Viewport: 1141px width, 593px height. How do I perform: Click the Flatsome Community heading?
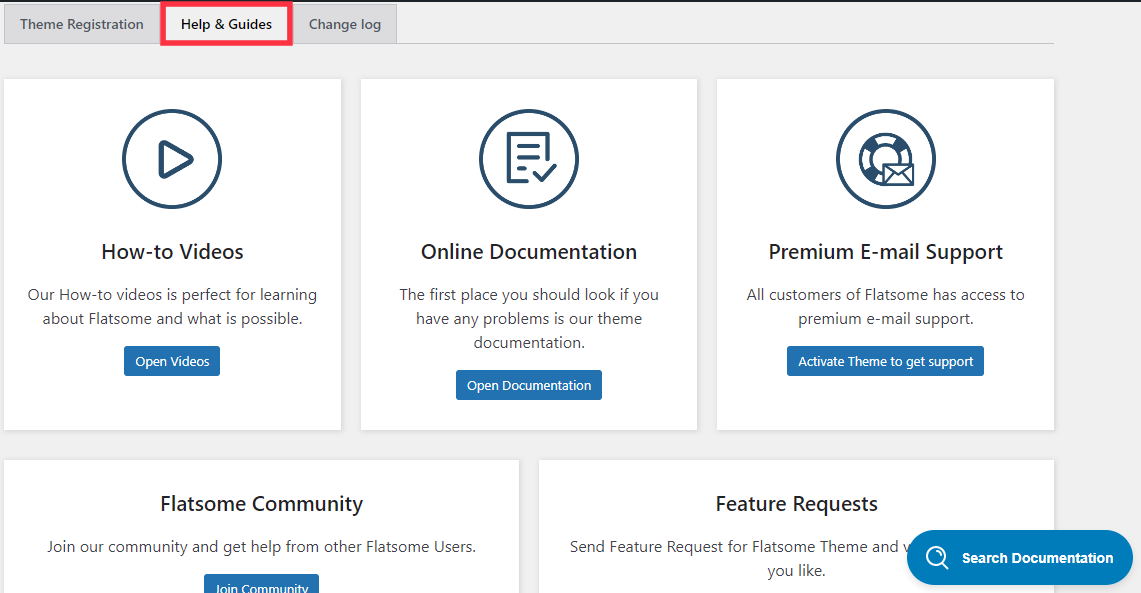coord(262,504)
